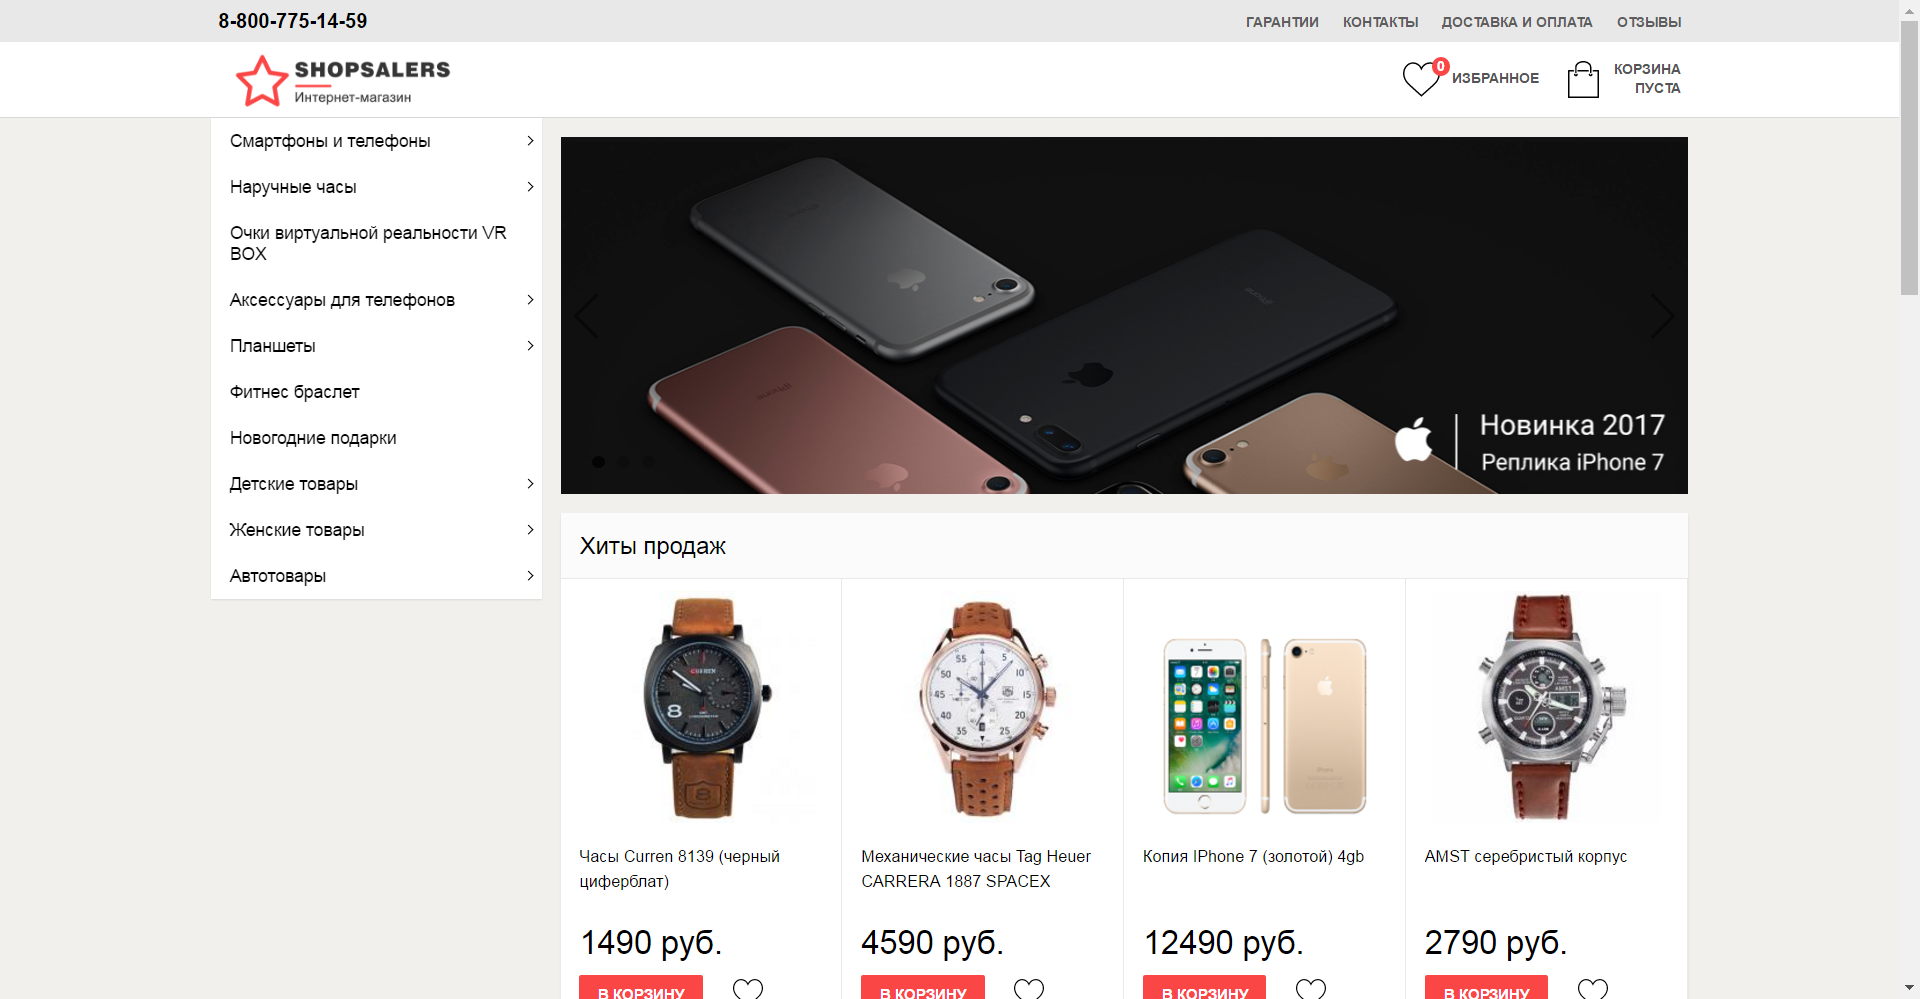Favorite the Tag Heuer Carrera watch heart
1920x999 pixels.
(x=1029, y=989)
